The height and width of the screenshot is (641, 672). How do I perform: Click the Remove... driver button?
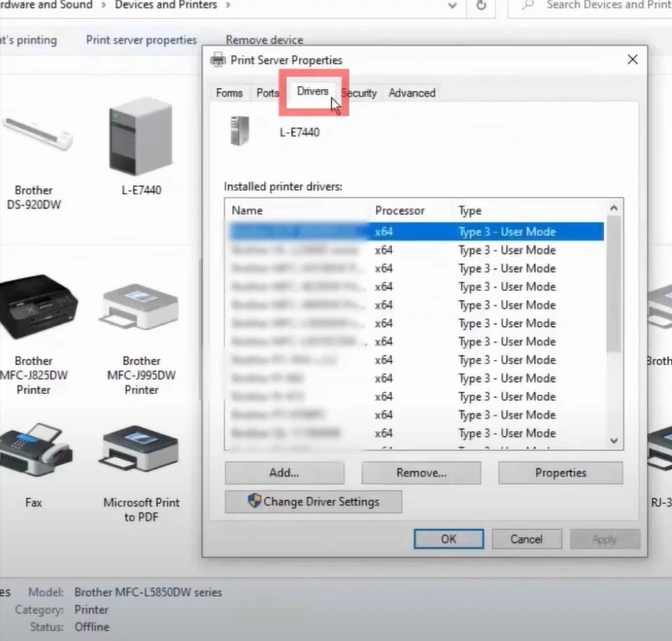421,473
